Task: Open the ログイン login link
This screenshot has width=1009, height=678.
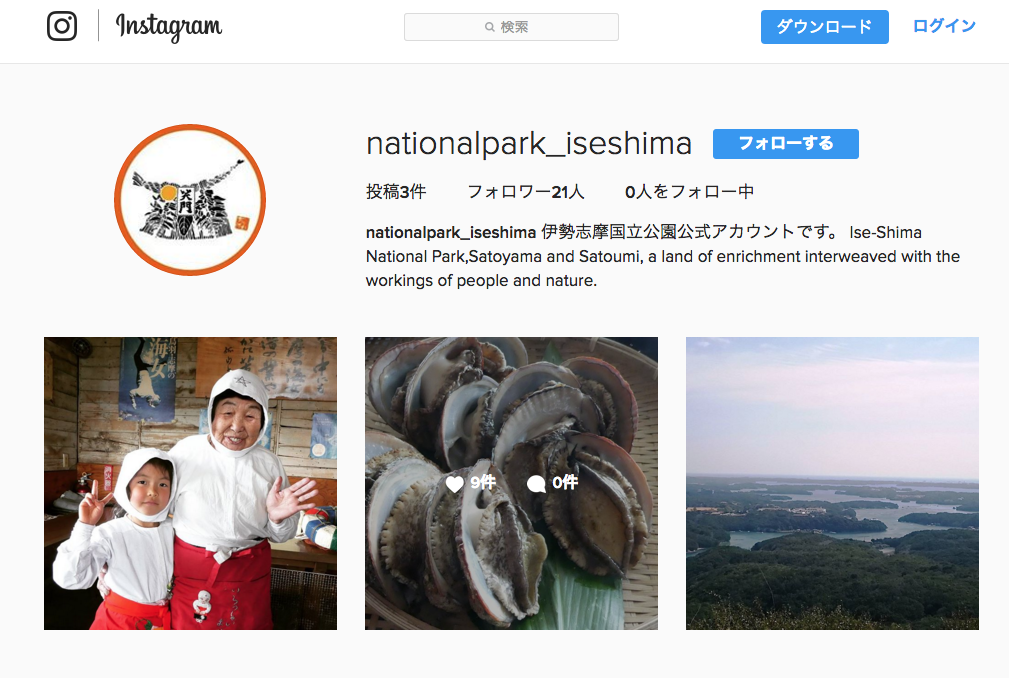Action: (x=944, y=26)
